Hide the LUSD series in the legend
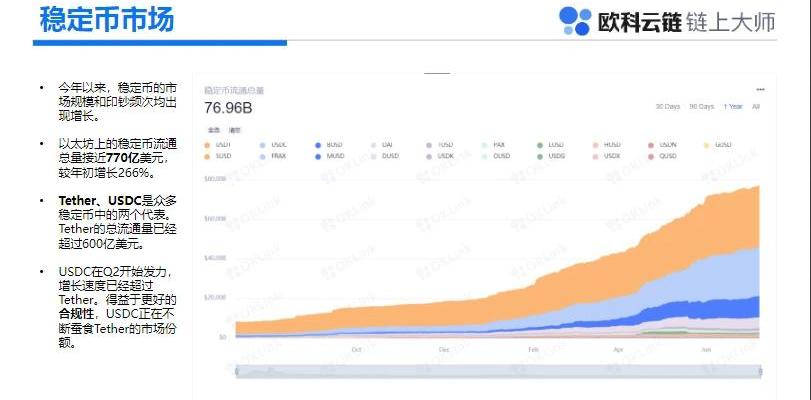 point(555,145)
